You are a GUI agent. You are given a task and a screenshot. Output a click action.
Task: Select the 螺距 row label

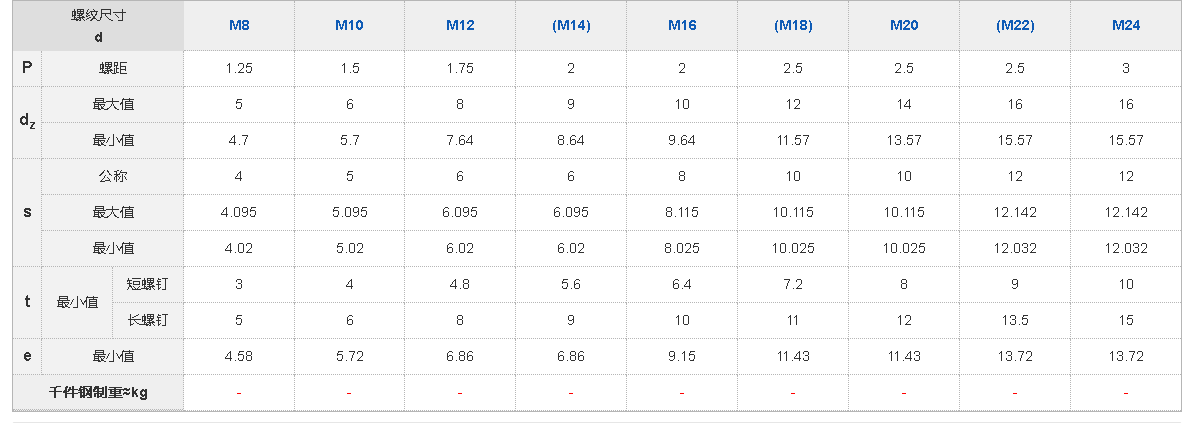pos(113,68)
